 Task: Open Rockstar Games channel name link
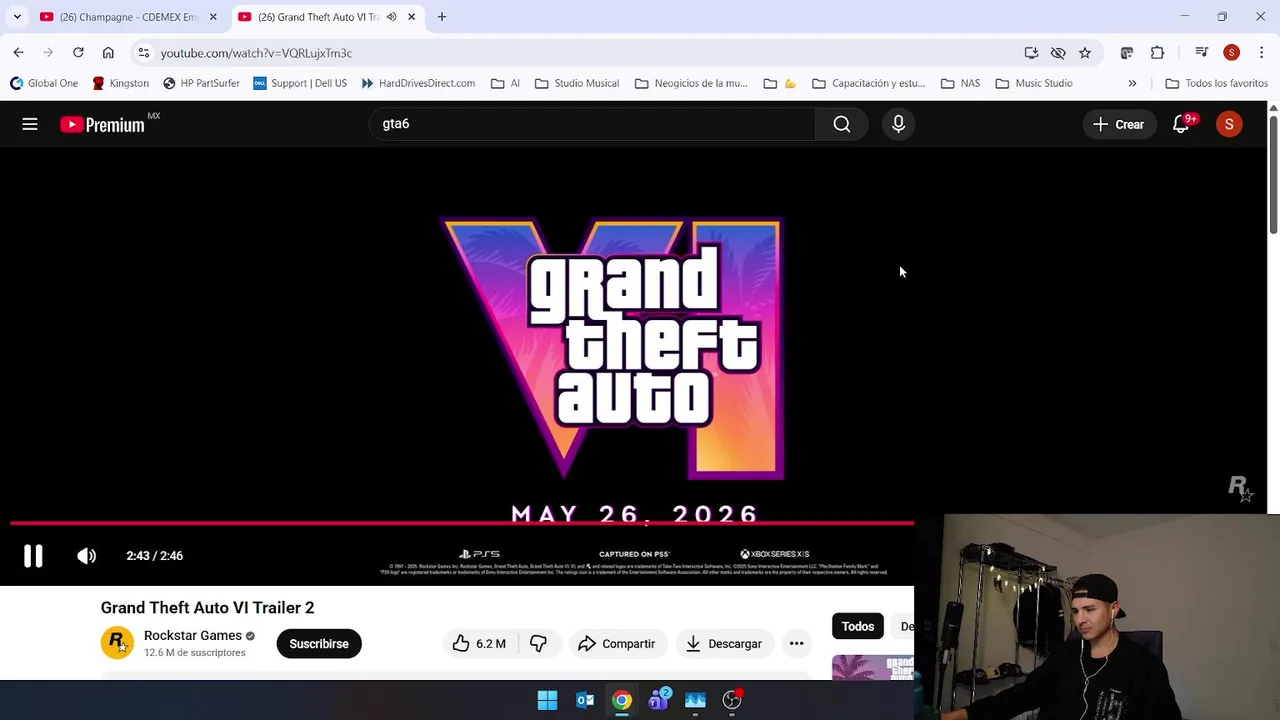(193, 636)
